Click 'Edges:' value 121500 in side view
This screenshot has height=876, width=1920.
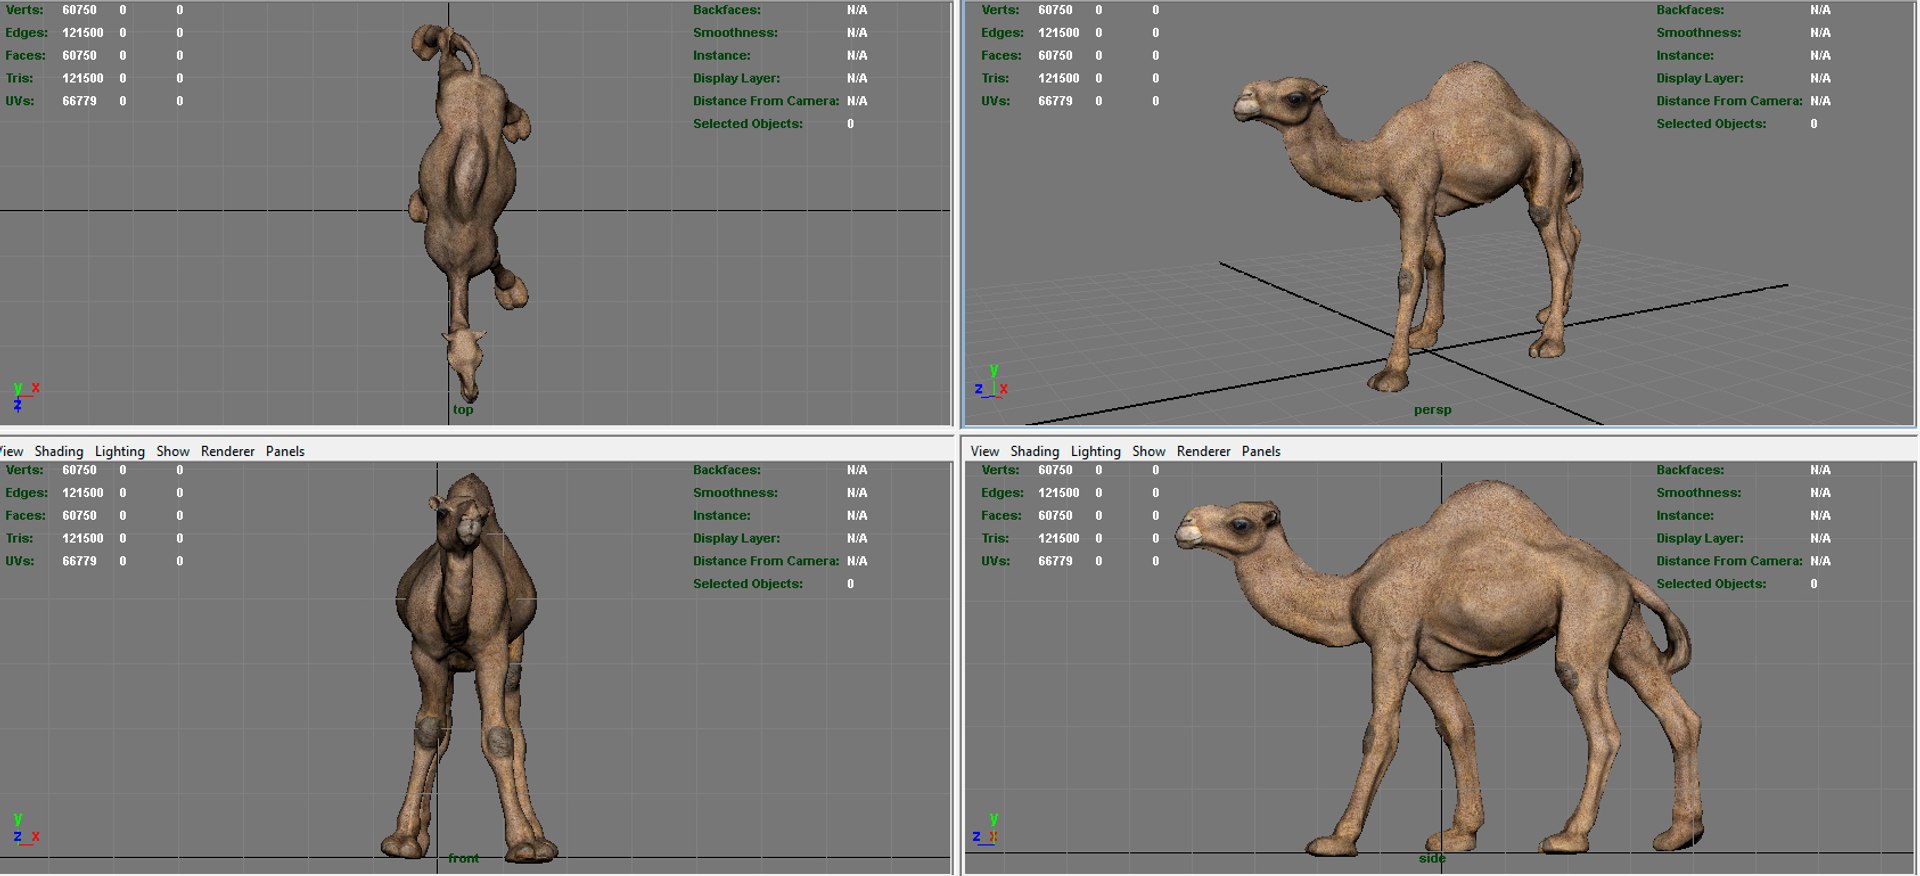pos(1058,493)
